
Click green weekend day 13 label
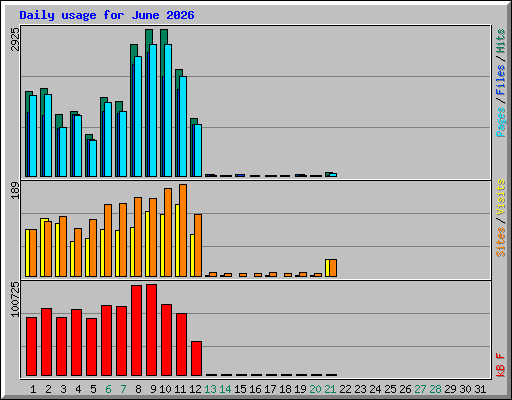210,389
